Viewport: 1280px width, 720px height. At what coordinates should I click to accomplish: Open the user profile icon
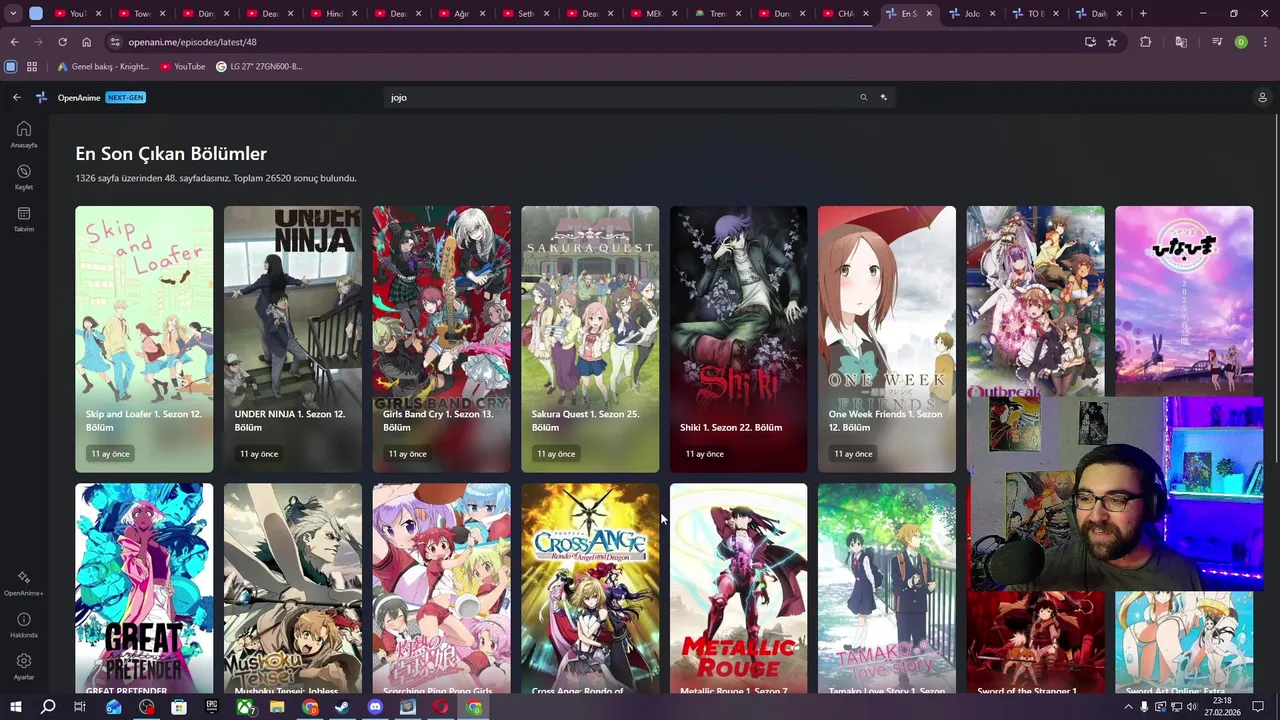[x=1262, y=97]
